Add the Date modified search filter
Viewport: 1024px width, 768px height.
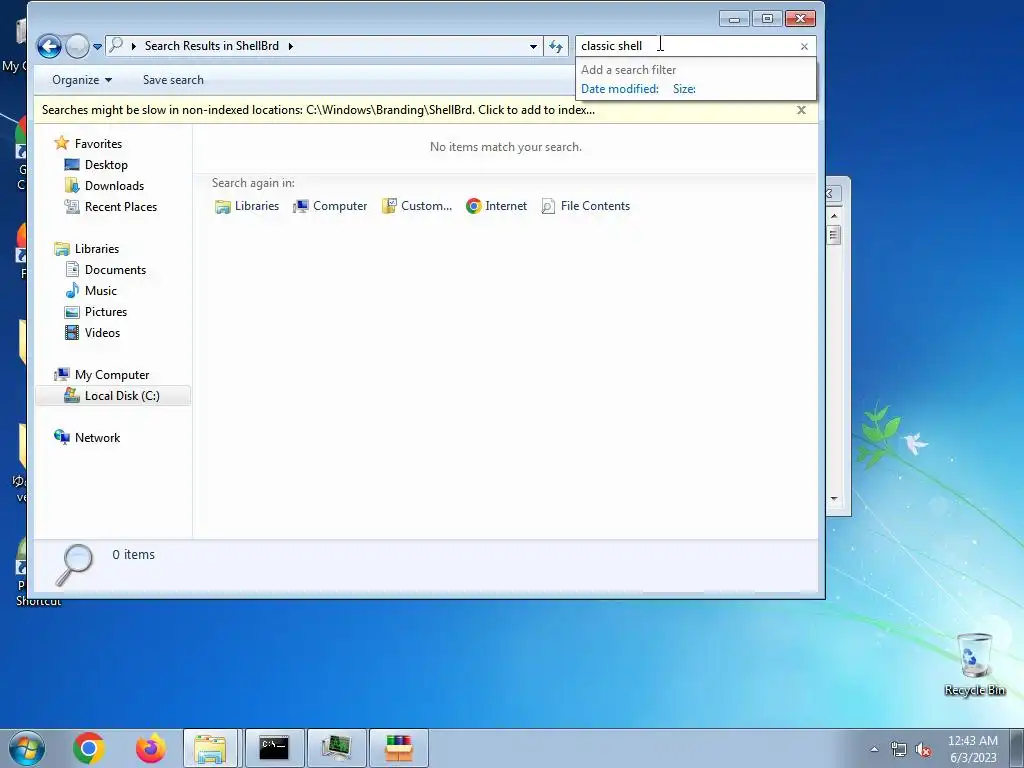click(620, 89)
